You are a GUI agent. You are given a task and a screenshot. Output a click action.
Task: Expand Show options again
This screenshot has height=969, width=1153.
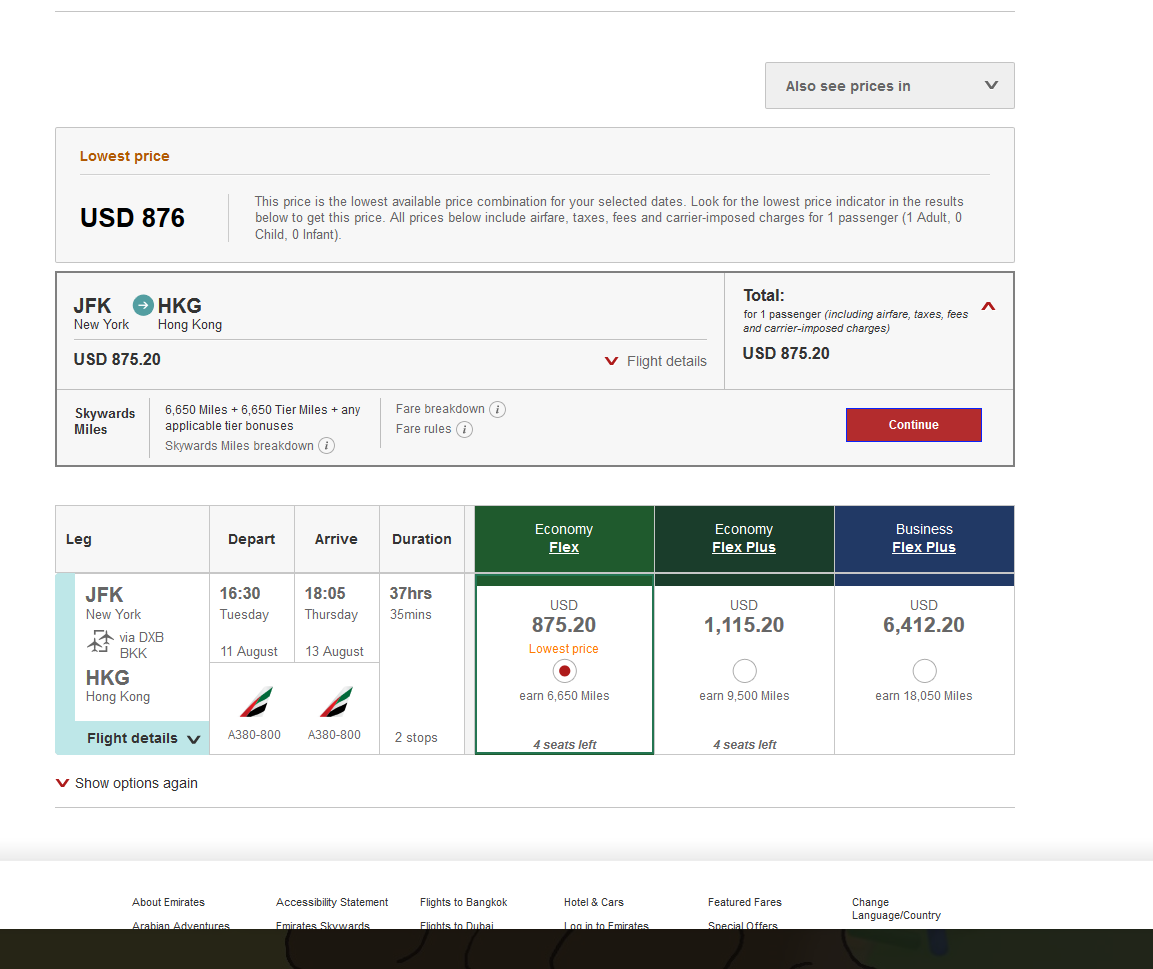[126, 783]
